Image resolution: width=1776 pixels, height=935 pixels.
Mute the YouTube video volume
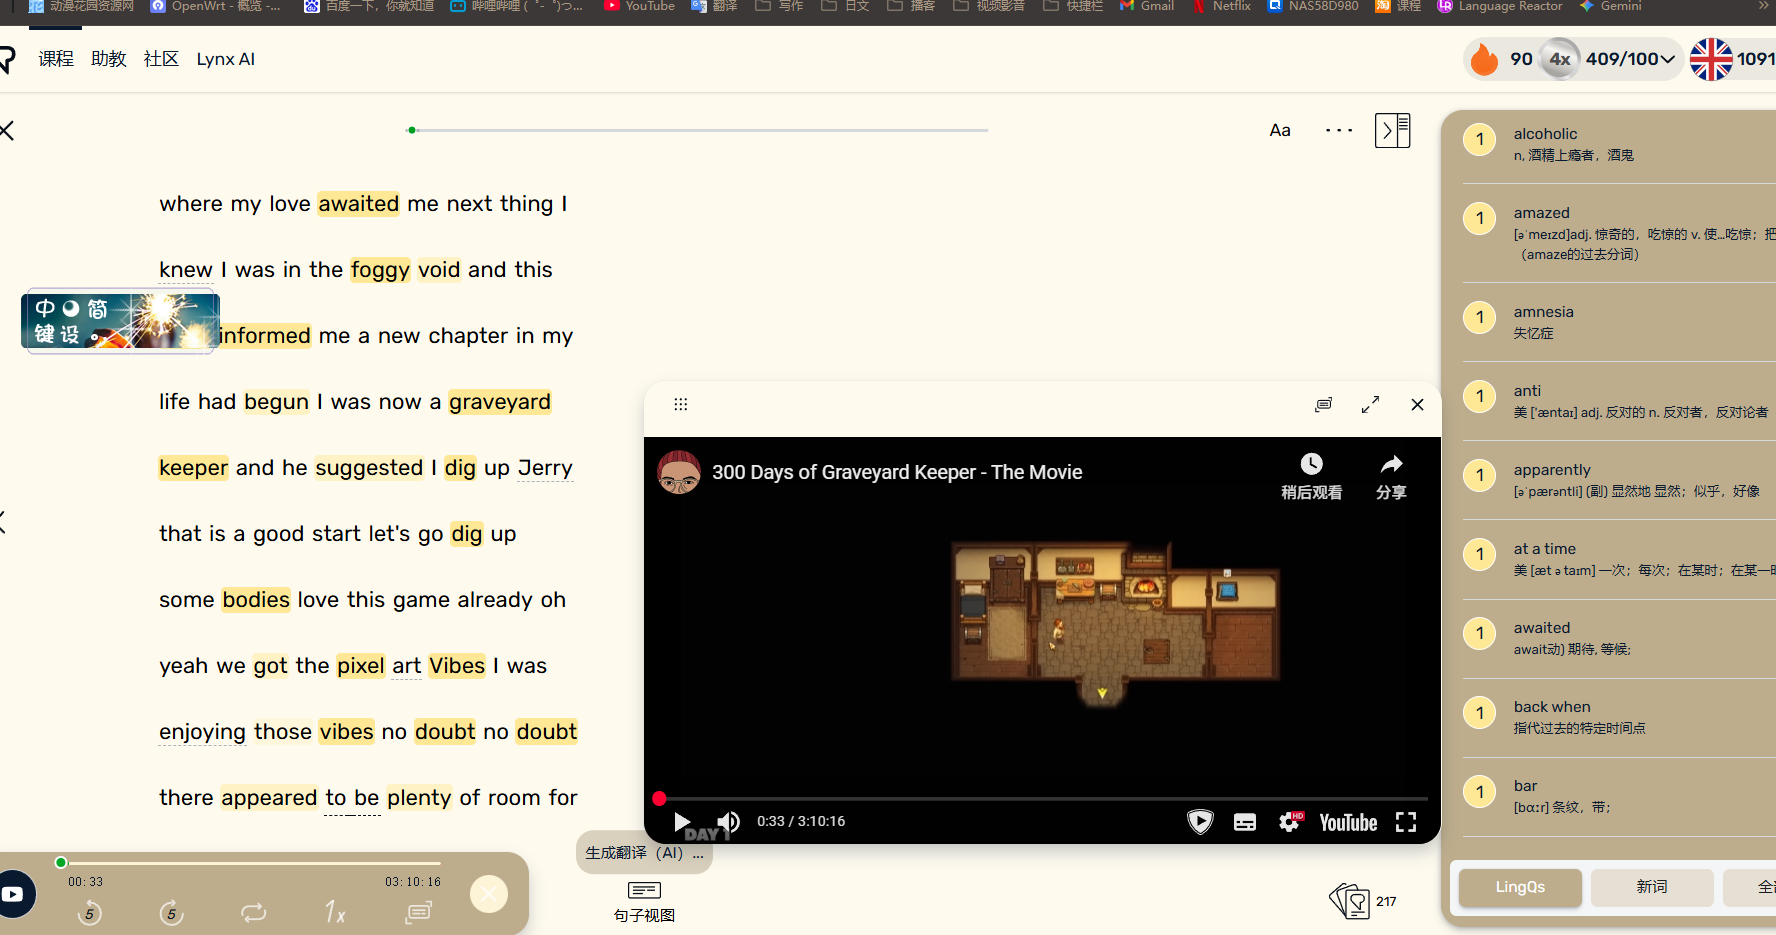729,822
